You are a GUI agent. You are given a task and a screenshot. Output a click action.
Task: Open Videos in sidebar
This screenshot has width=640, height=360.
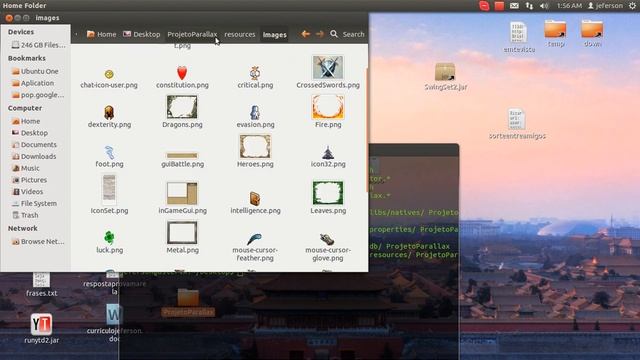point(27,191)
